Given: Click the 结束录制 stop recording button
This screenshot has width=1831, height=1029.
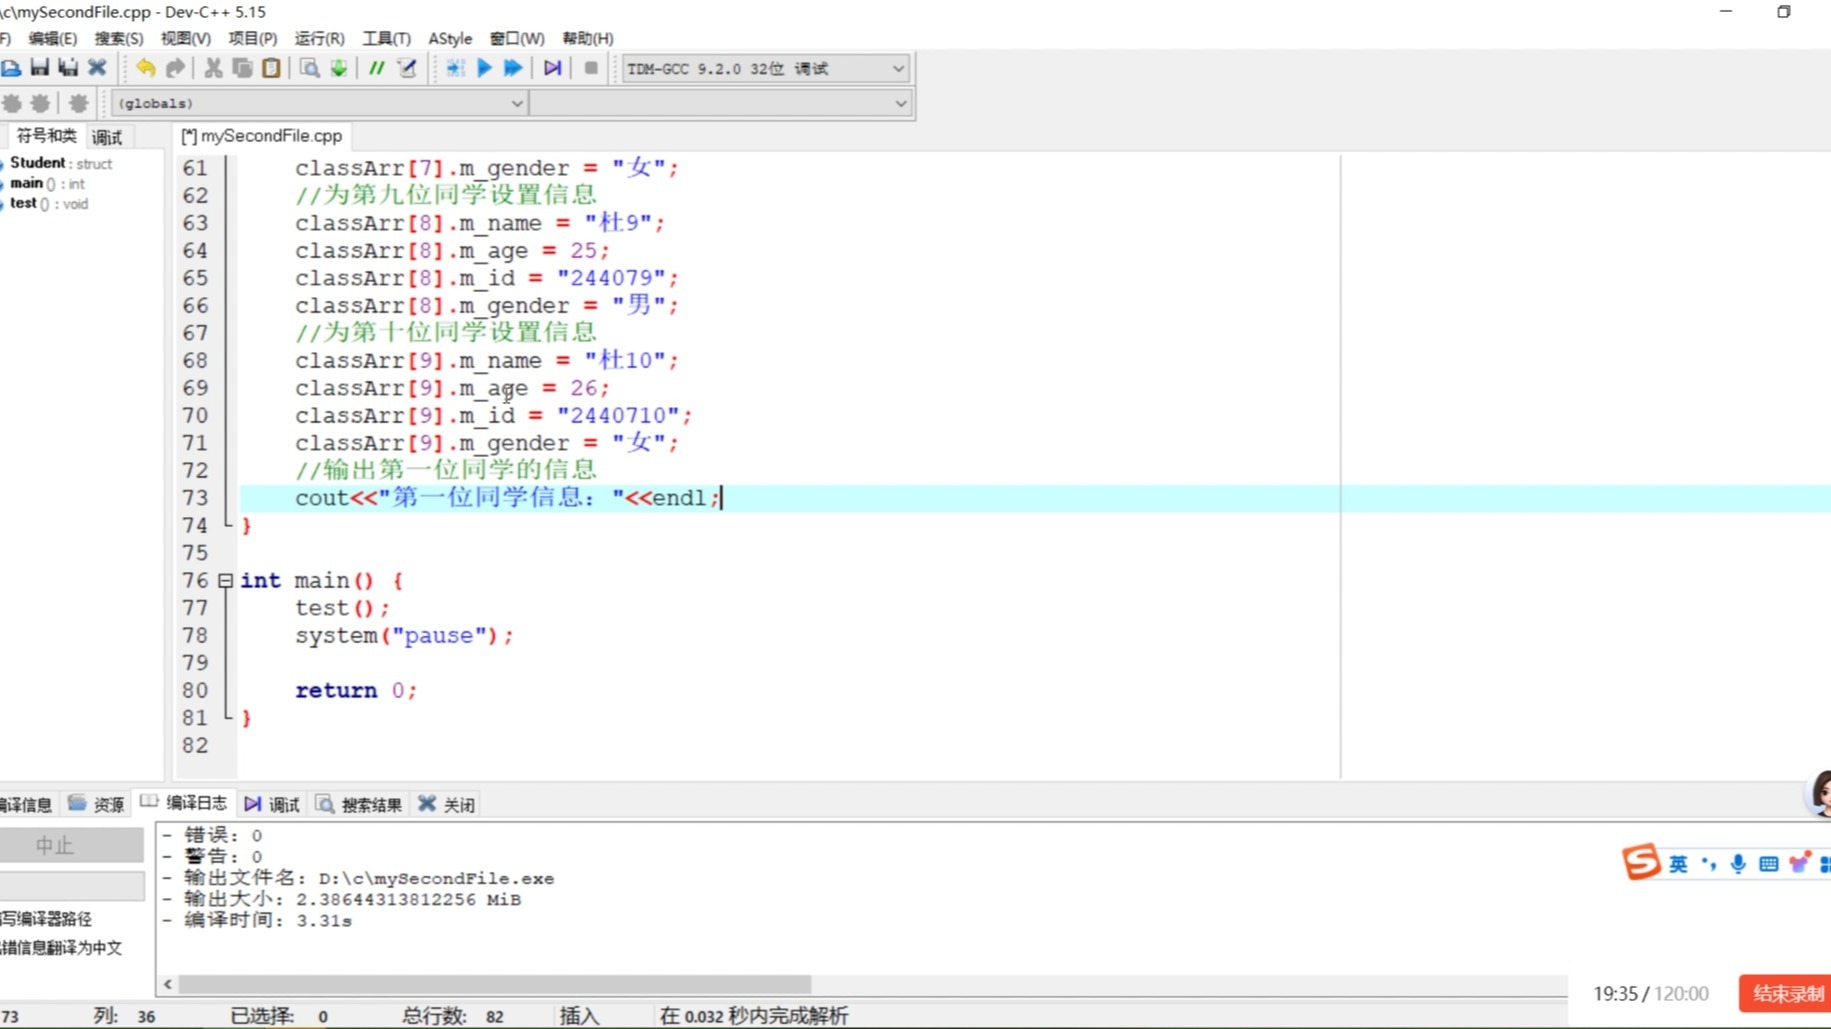Looking at the screenshot, I should [1786, 993].
